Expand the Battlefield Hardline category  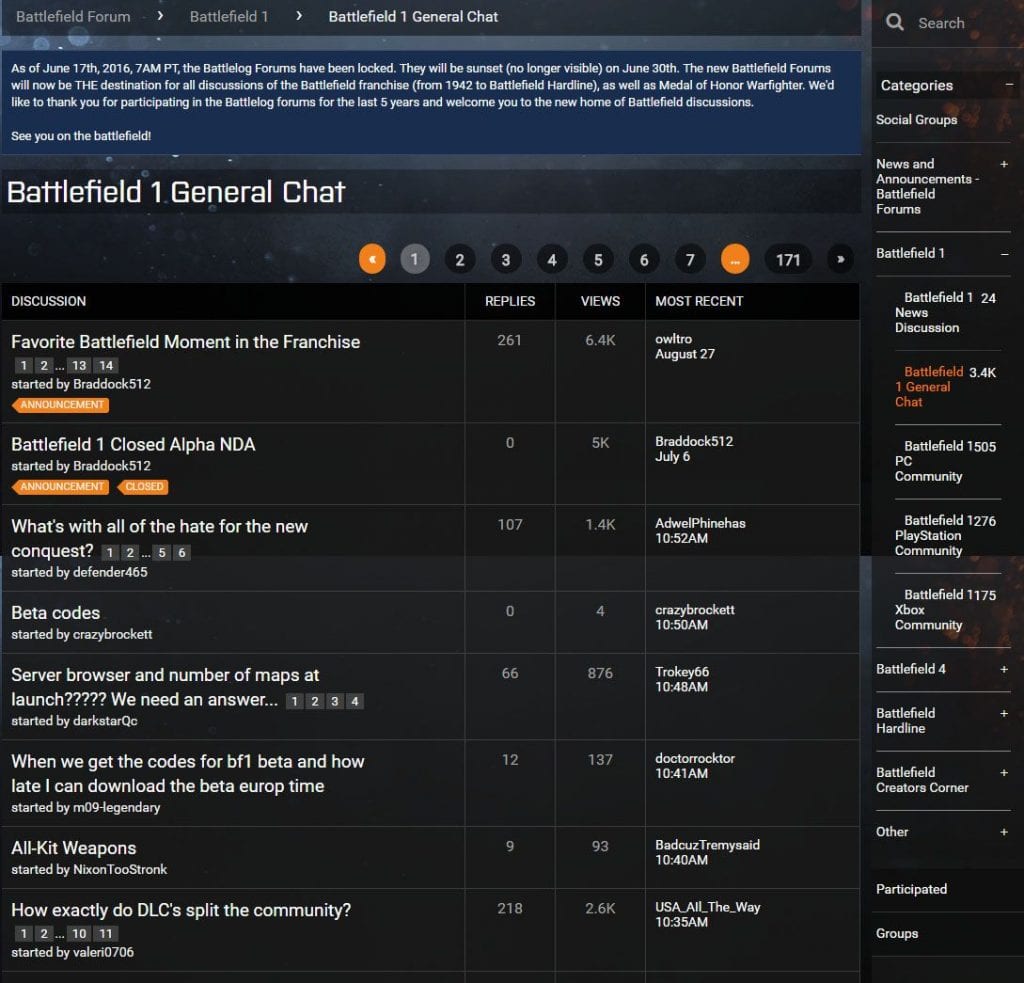[1004, 713]
